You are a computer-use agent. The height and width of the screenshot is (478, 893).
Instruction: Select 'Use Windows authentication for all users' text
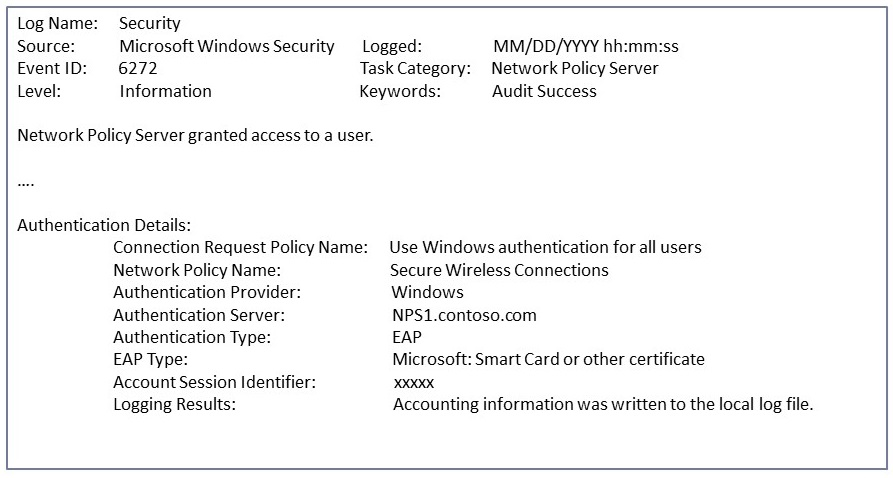pos(545,247)
